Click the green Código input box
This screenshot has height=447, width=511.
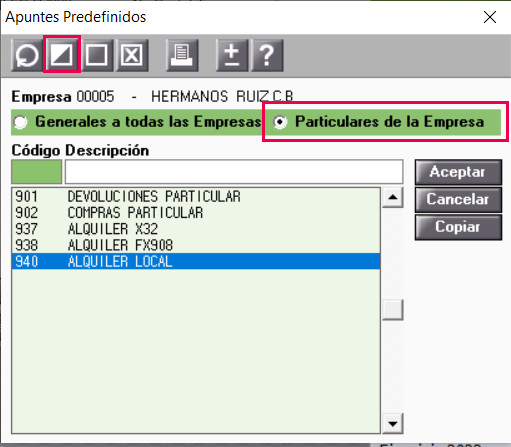36,172
